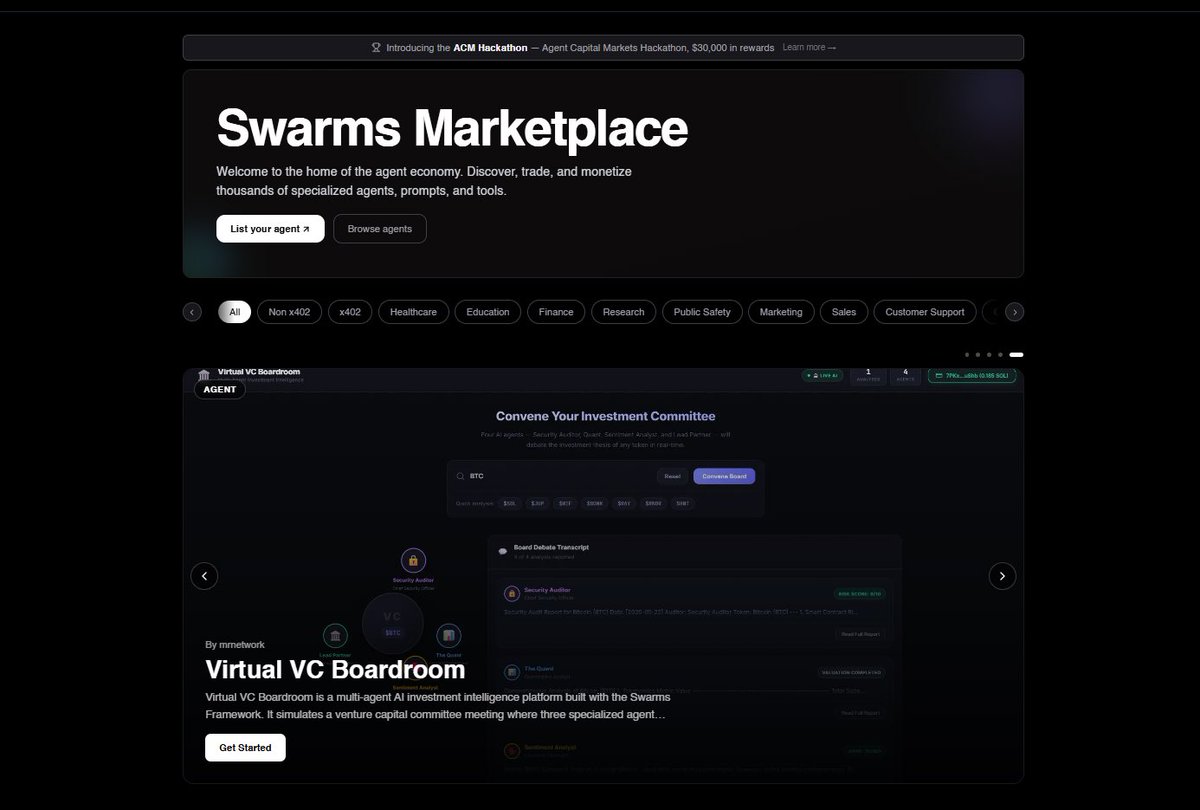Filter by Marketing category
Screen dimensions: 1200x810
tap(781, 312)
